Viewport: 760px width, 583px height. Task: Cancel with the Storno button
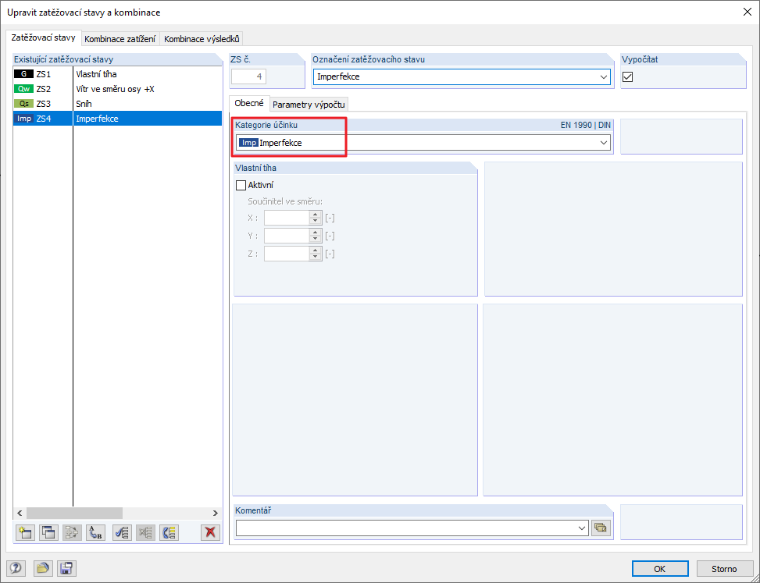(724, 568)
